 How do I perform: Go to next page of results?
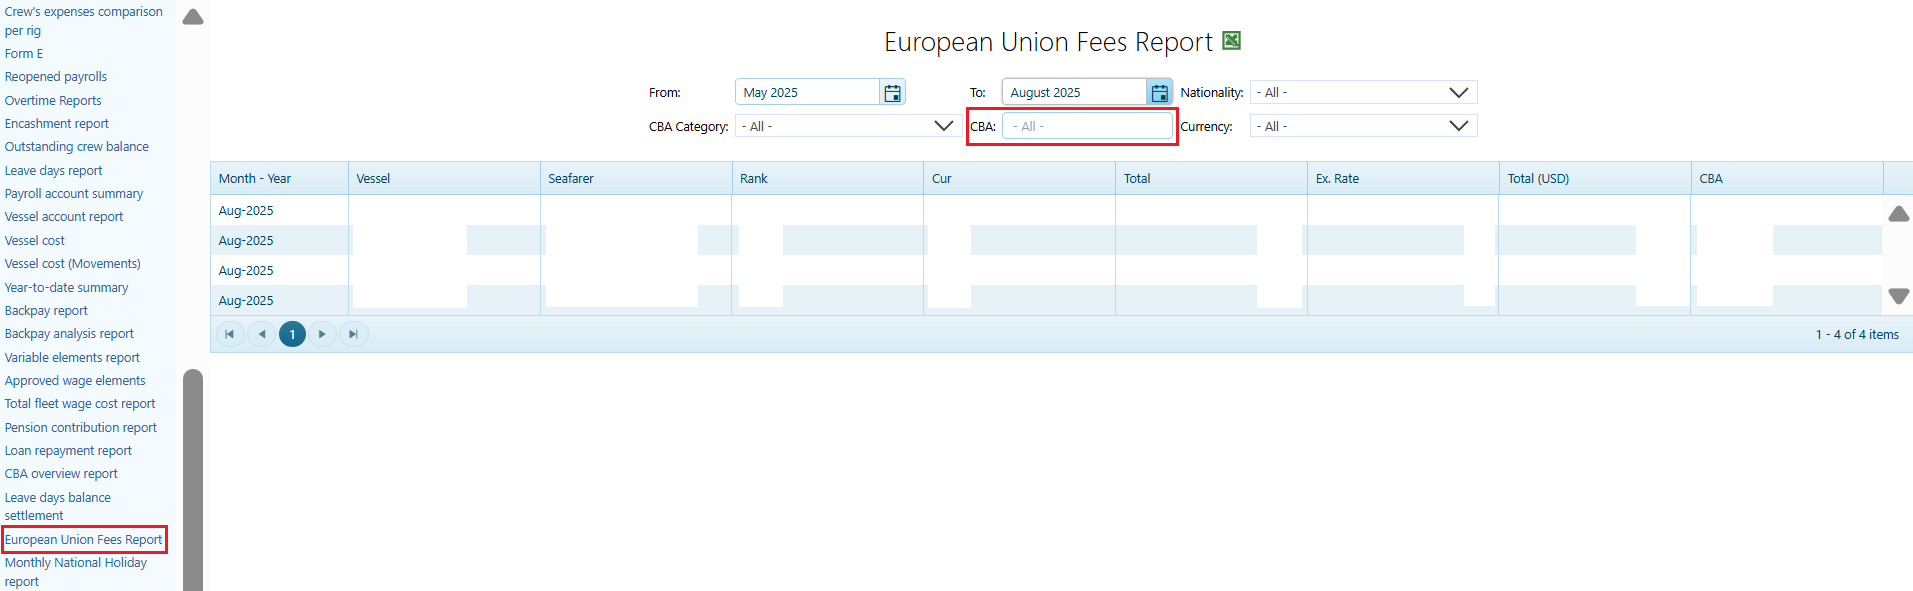point(322,334)
